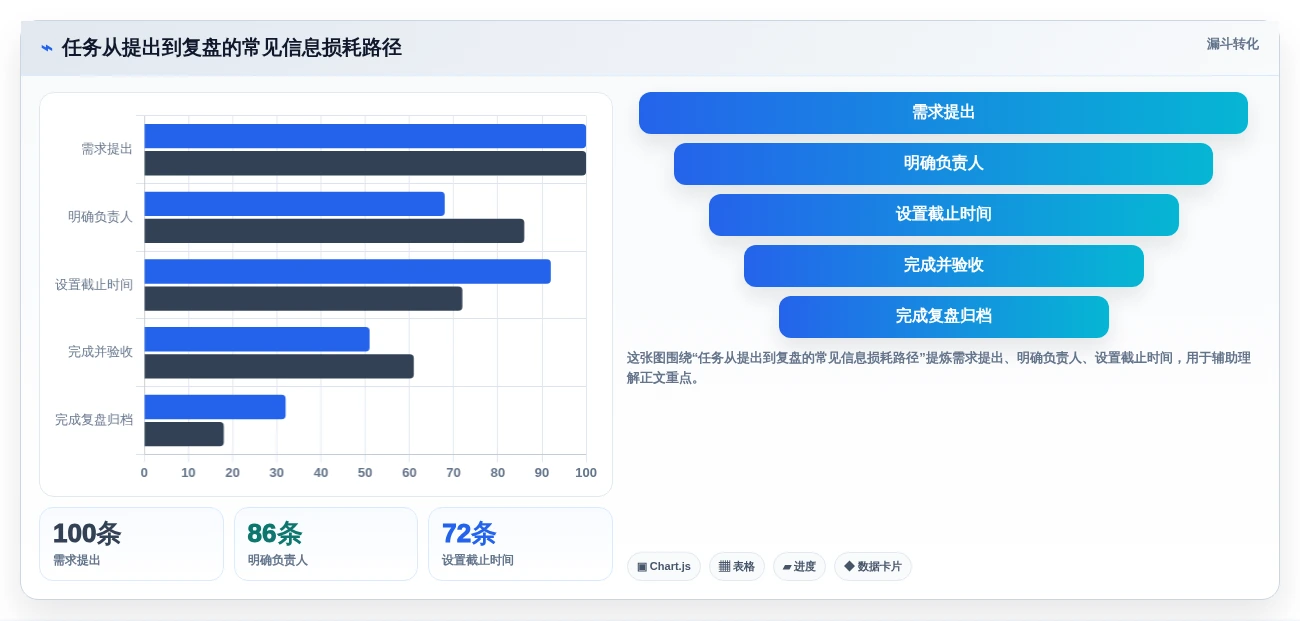Click the 数据卡片 tag chip
This screenshot has width=1300, height=621.
point(873,566)
